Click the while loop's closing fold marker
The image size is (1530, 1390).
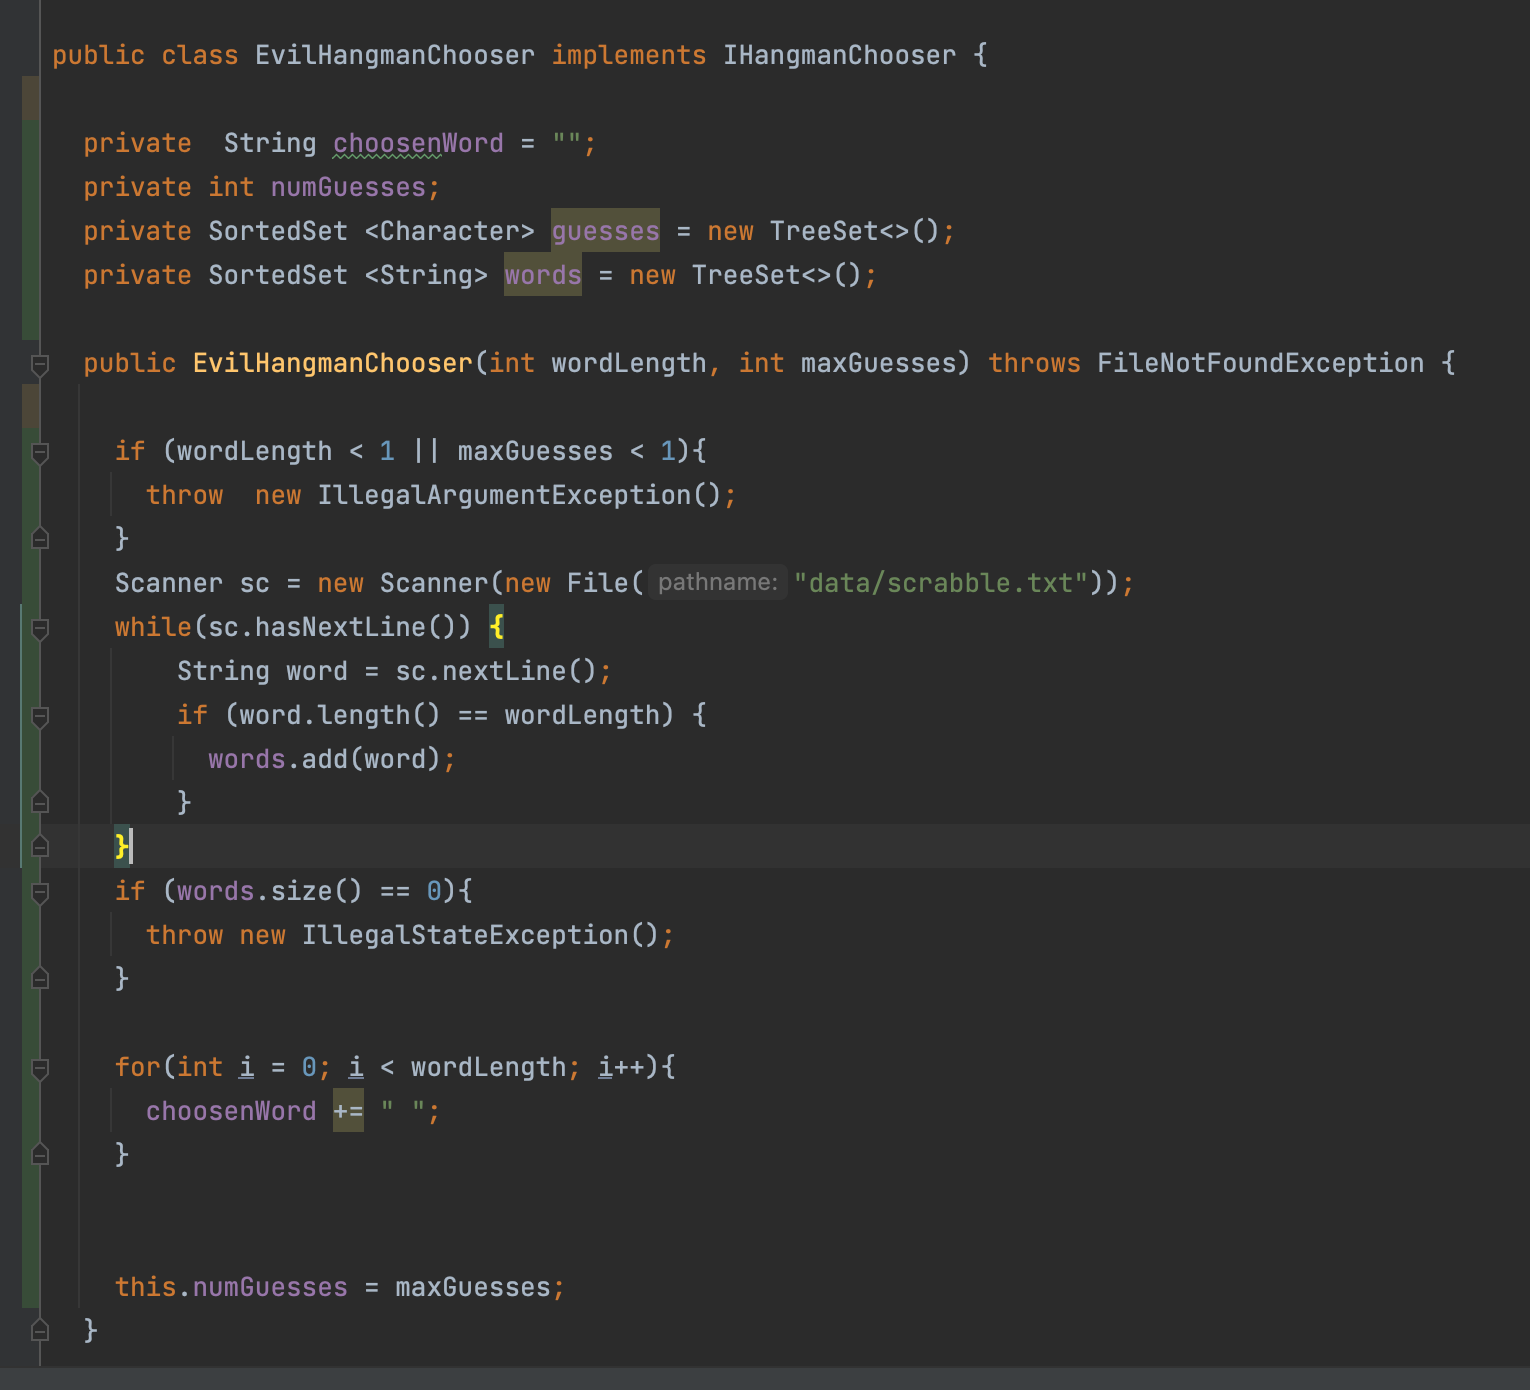pyautogui.click(x=40, y=846)
